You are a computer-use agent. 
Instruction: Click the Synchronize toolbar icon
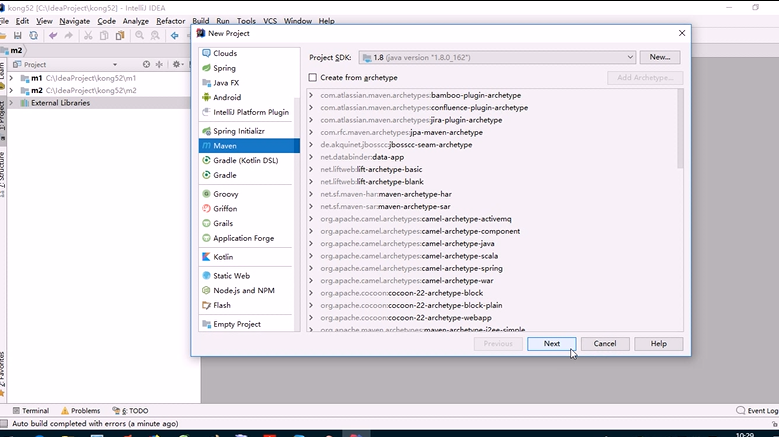[33, 35]
